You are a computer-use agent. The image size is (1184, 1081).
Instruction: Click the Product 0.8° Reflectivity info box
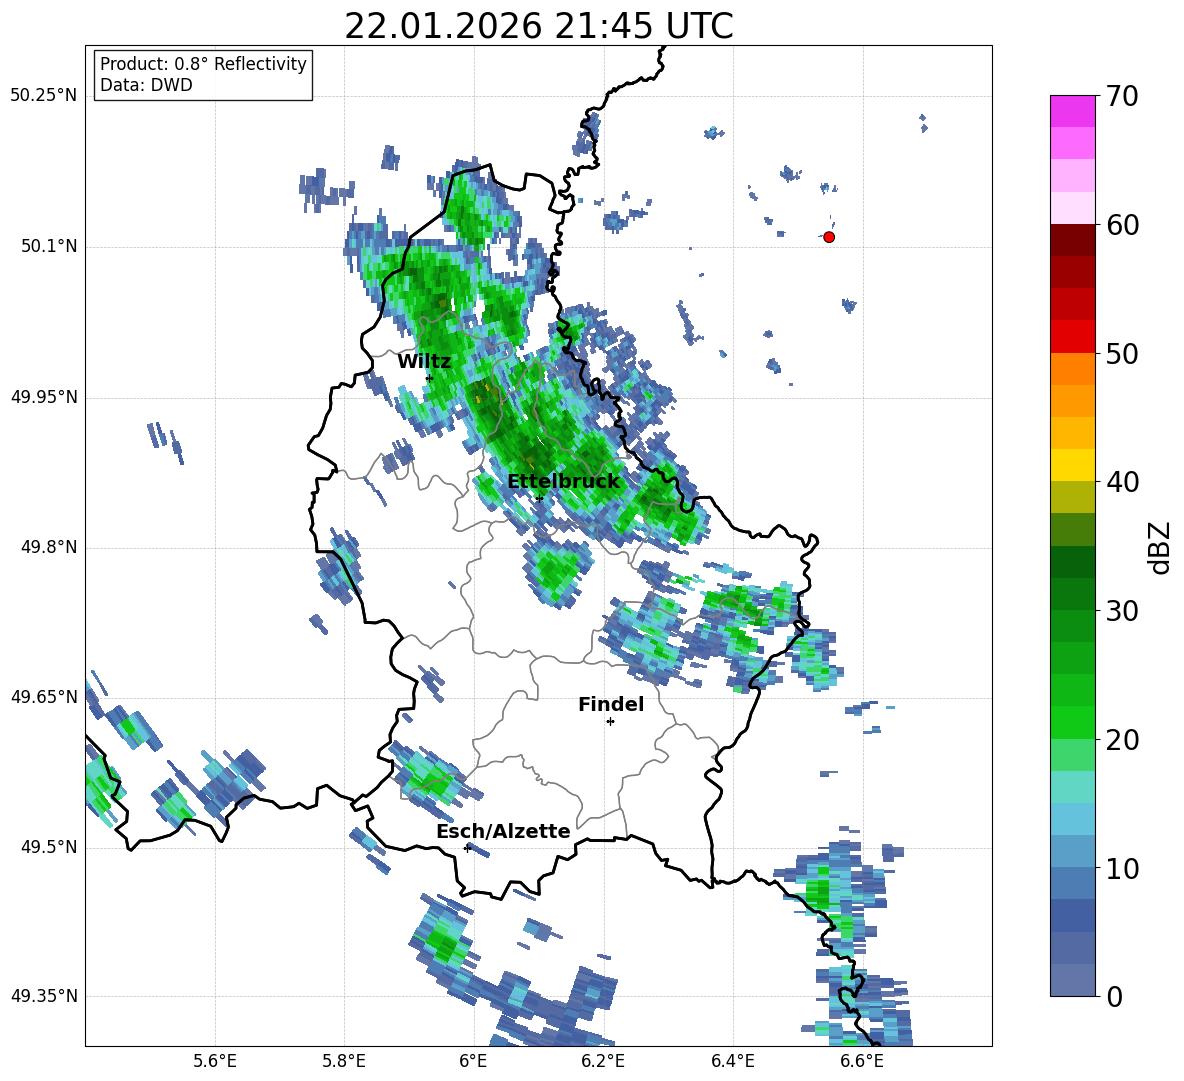coord(203,75)
